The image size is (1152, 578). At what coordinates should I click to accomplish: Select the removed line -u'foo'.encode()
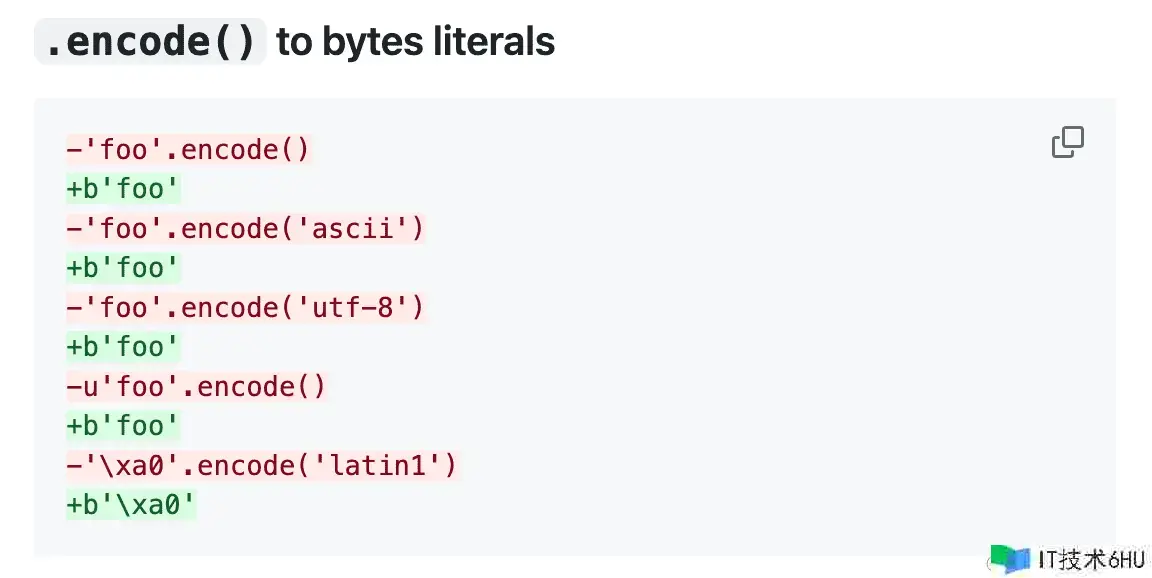tap(197, 386)
